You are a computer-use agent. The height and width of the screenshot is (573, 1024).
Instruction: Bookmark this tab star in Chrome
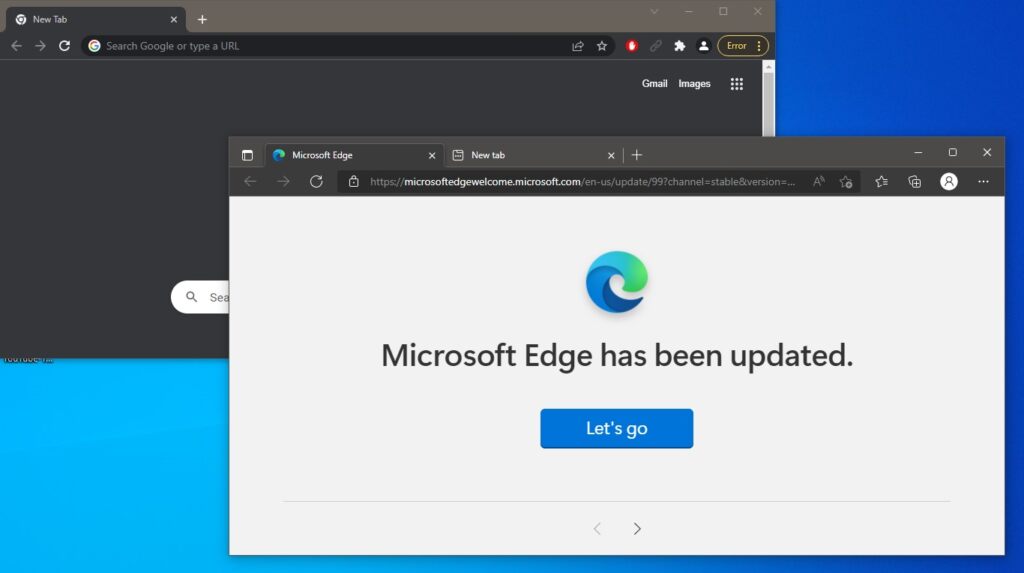[x=601, y=46]
